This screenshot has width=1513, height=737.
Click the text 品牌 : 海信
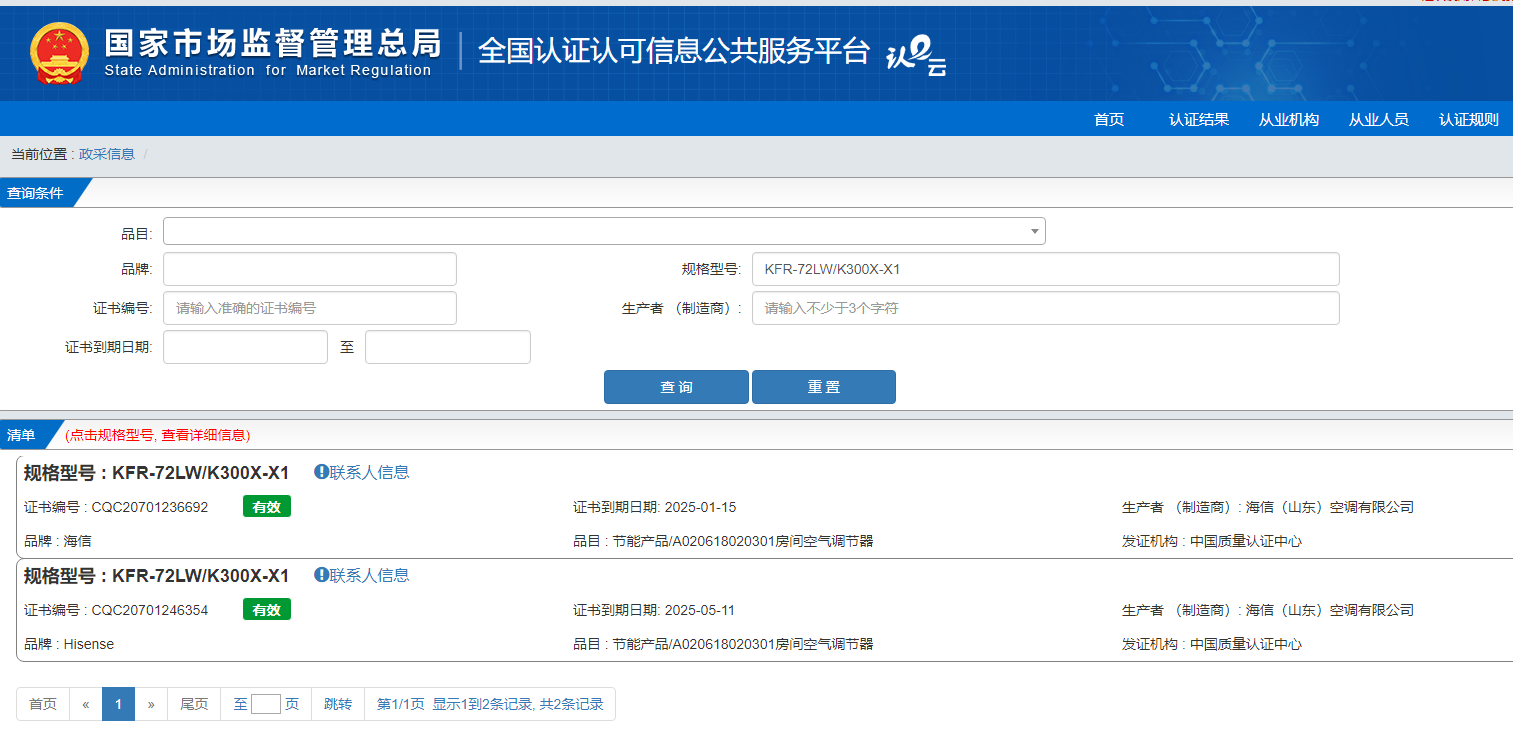point(58,541)
